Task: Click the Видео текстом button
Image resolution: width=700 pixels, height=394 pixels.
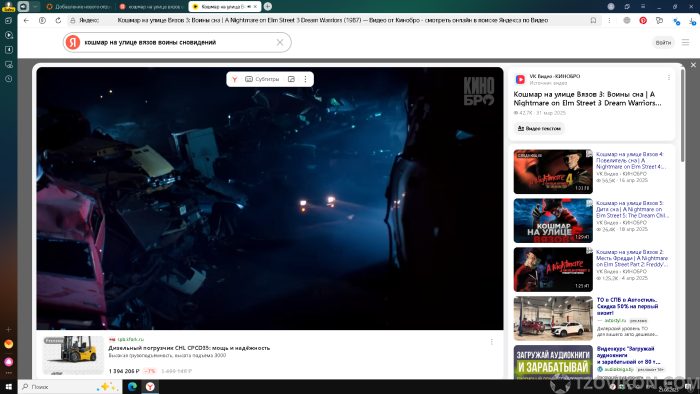Action: click(539, 129)
